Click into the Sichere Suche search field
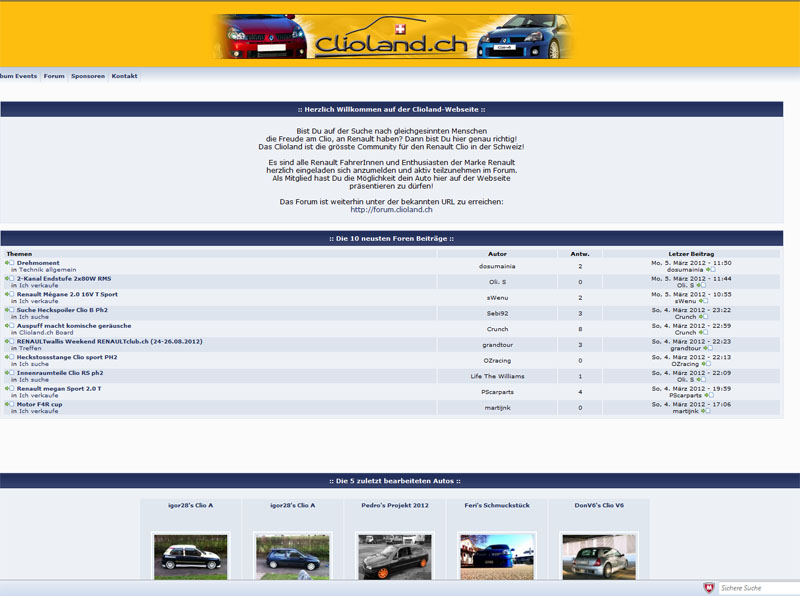The height and width of the screenshot is (596, 800). 759,588
